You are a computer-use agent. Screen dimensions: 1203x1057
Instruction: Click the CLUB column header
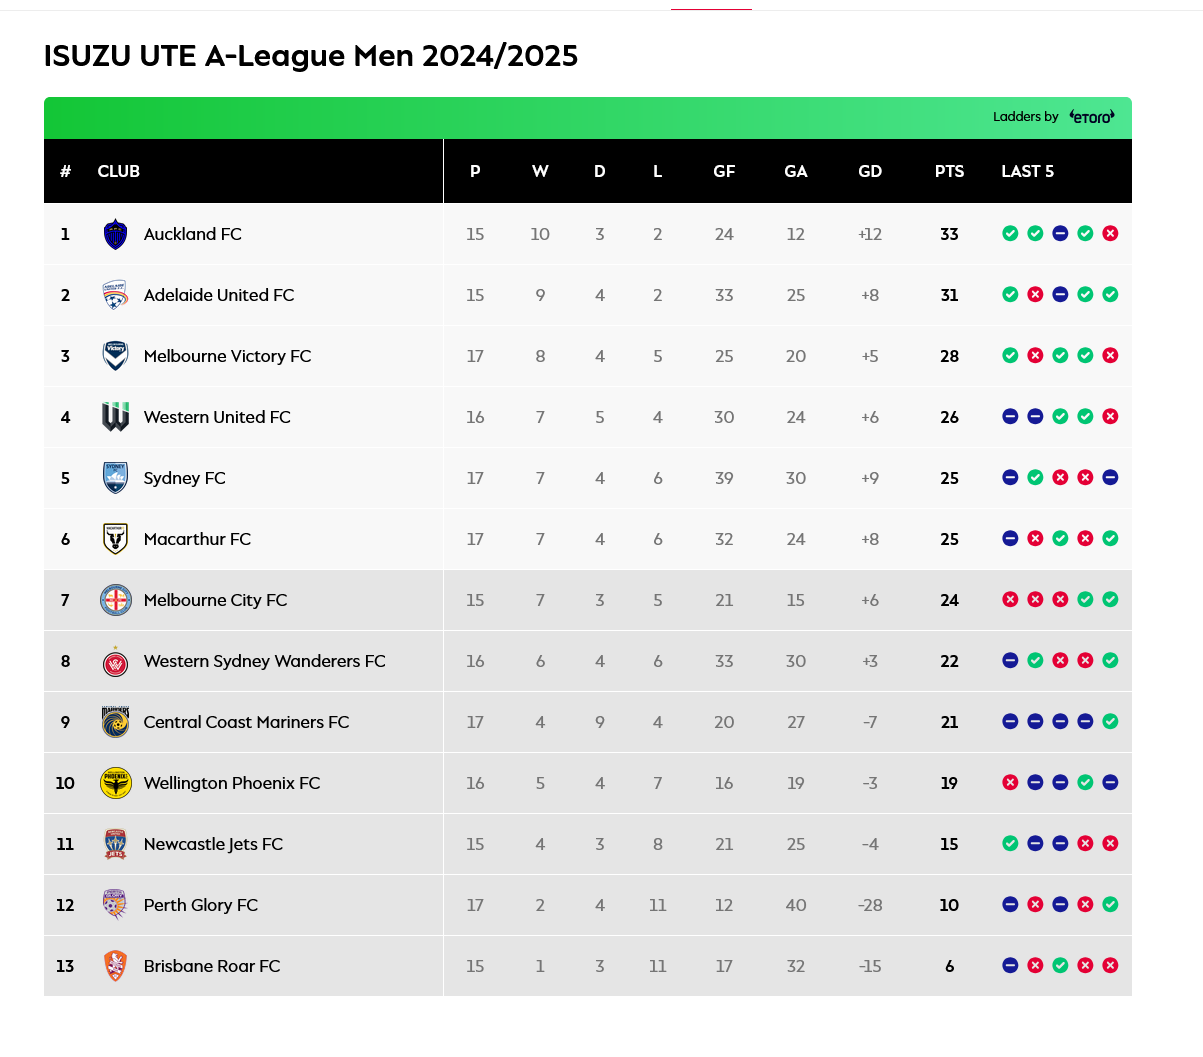click(118, 171)
